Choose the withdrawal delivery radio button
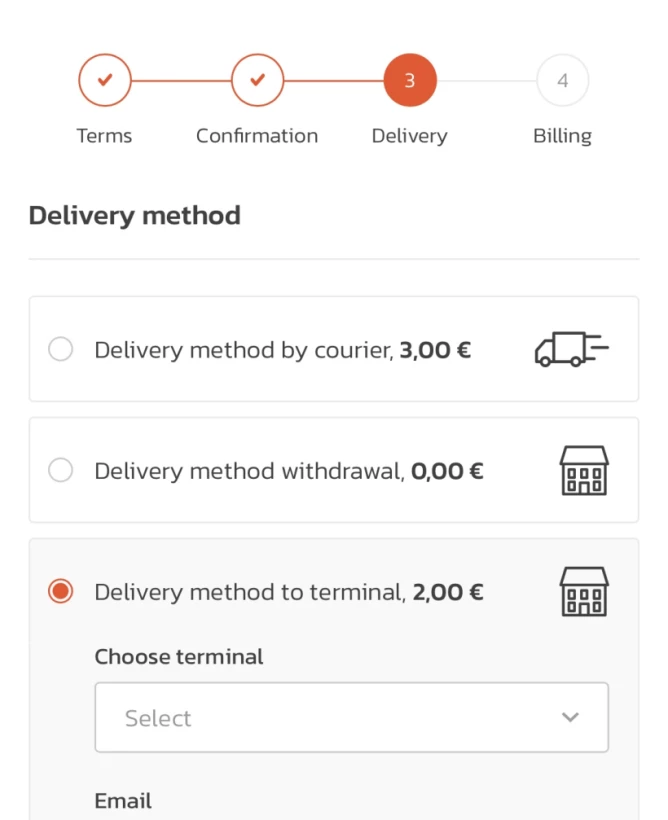 61,470
